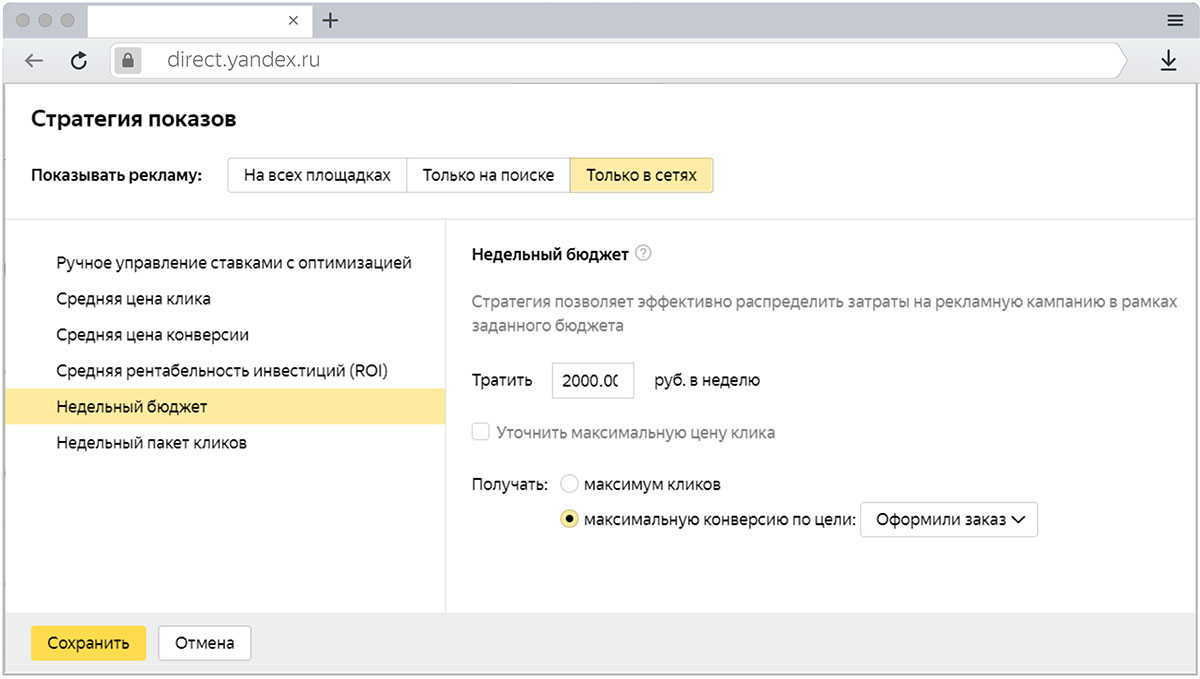Expand the Оформили заказ goal dropdown

tap(949, 519)
